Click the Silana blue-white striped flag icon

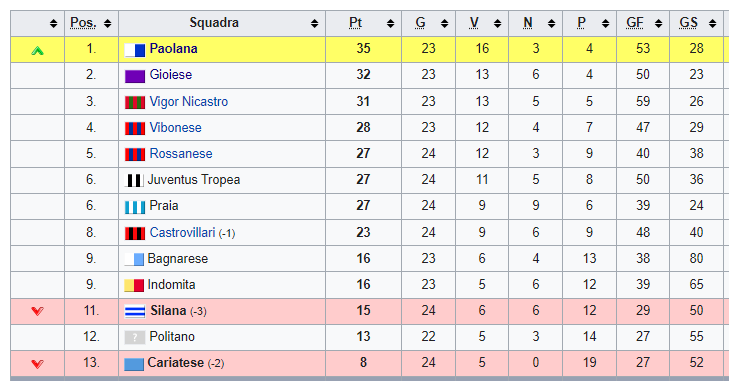click(x=135, y=312)
